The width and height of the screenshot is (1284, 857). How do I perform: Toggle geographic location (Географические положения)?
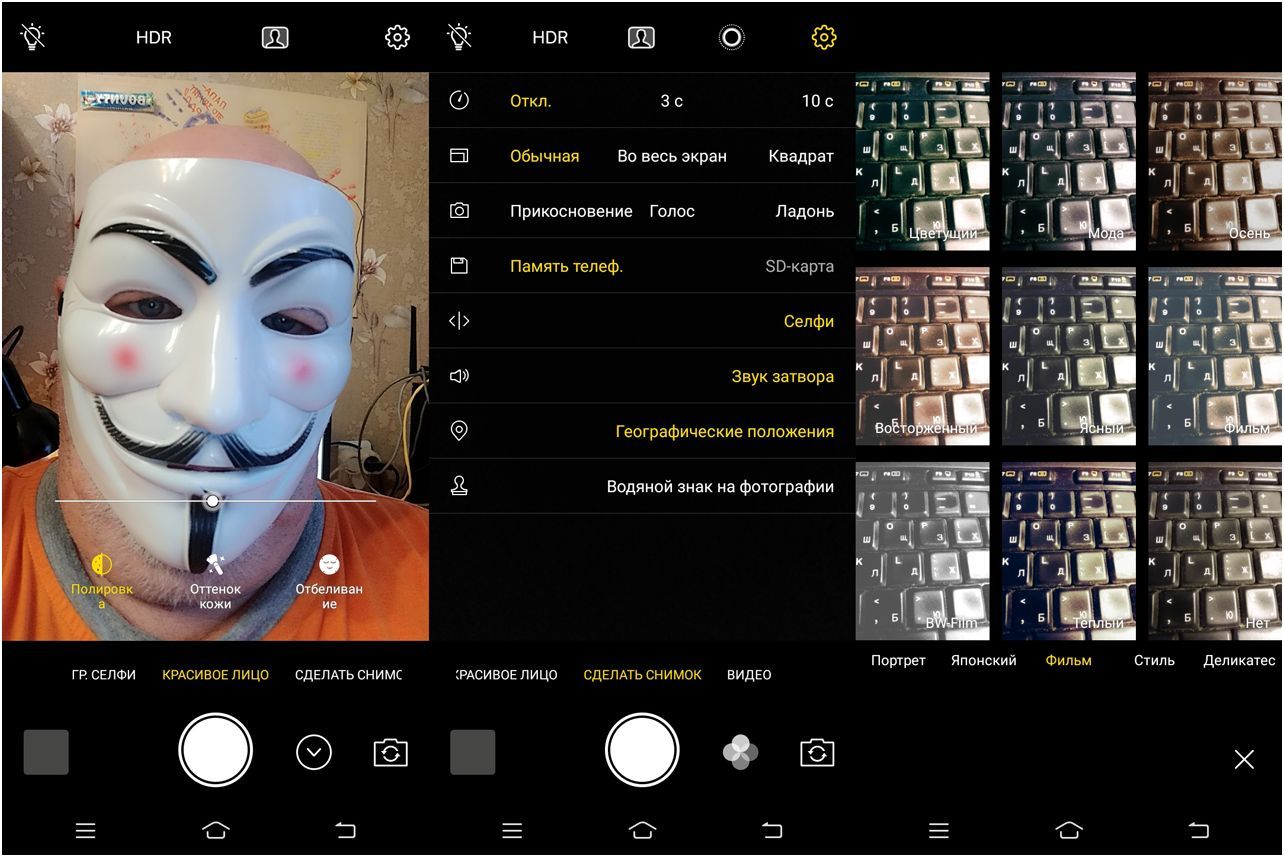pos(724,432)
